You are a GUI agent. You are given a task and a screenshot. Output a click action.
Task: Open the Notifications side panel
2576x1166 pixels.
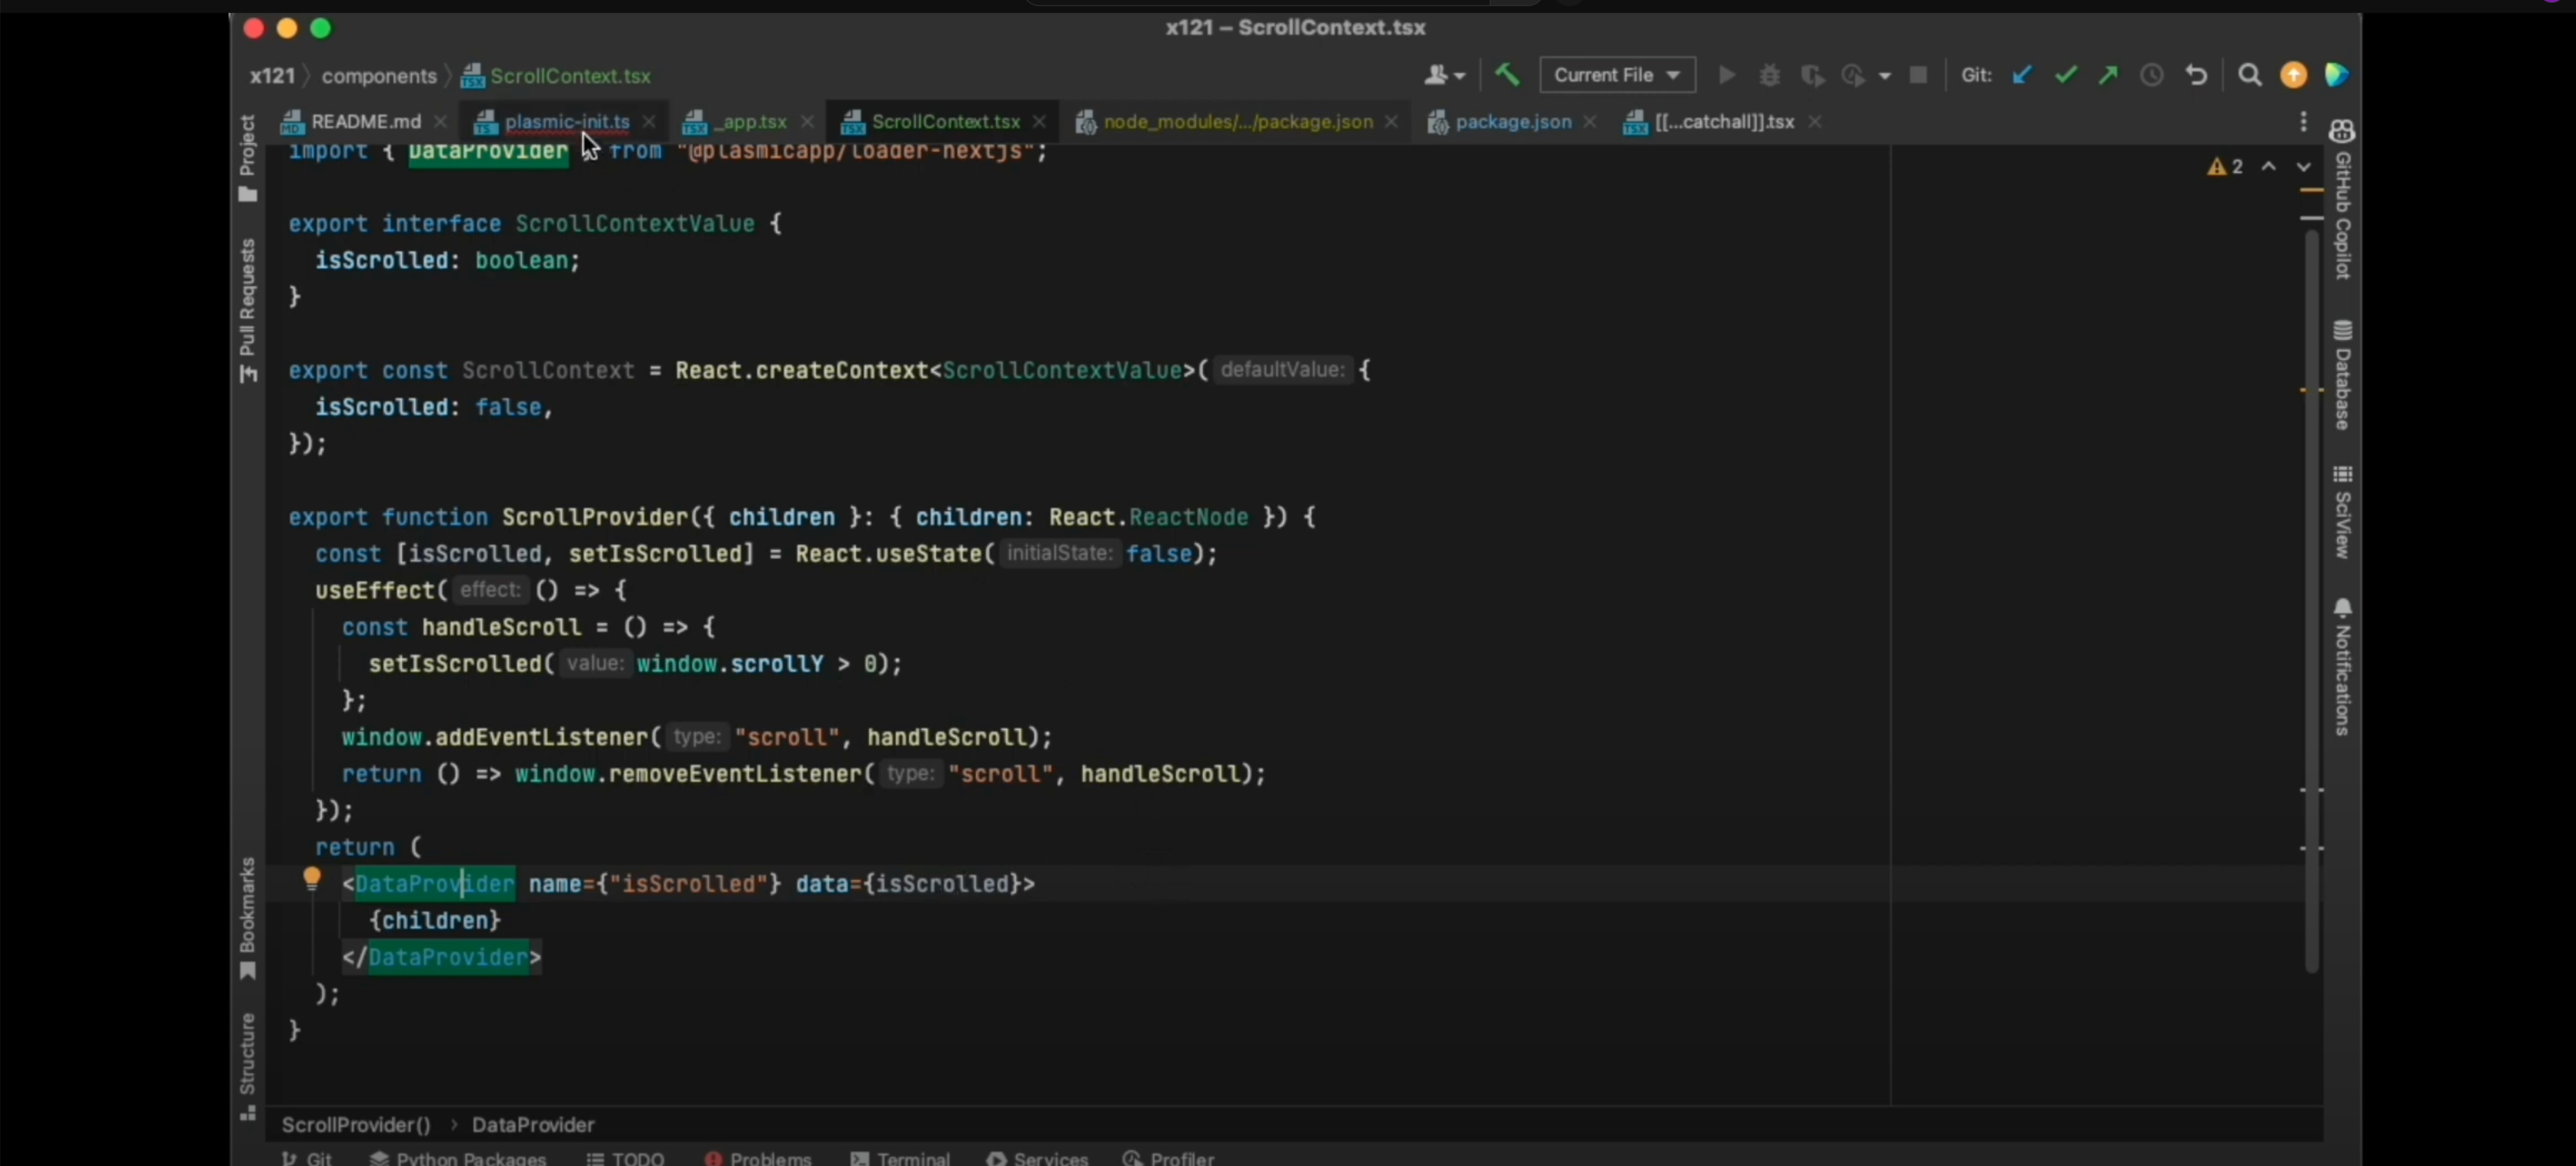[x=2342, y=668]
